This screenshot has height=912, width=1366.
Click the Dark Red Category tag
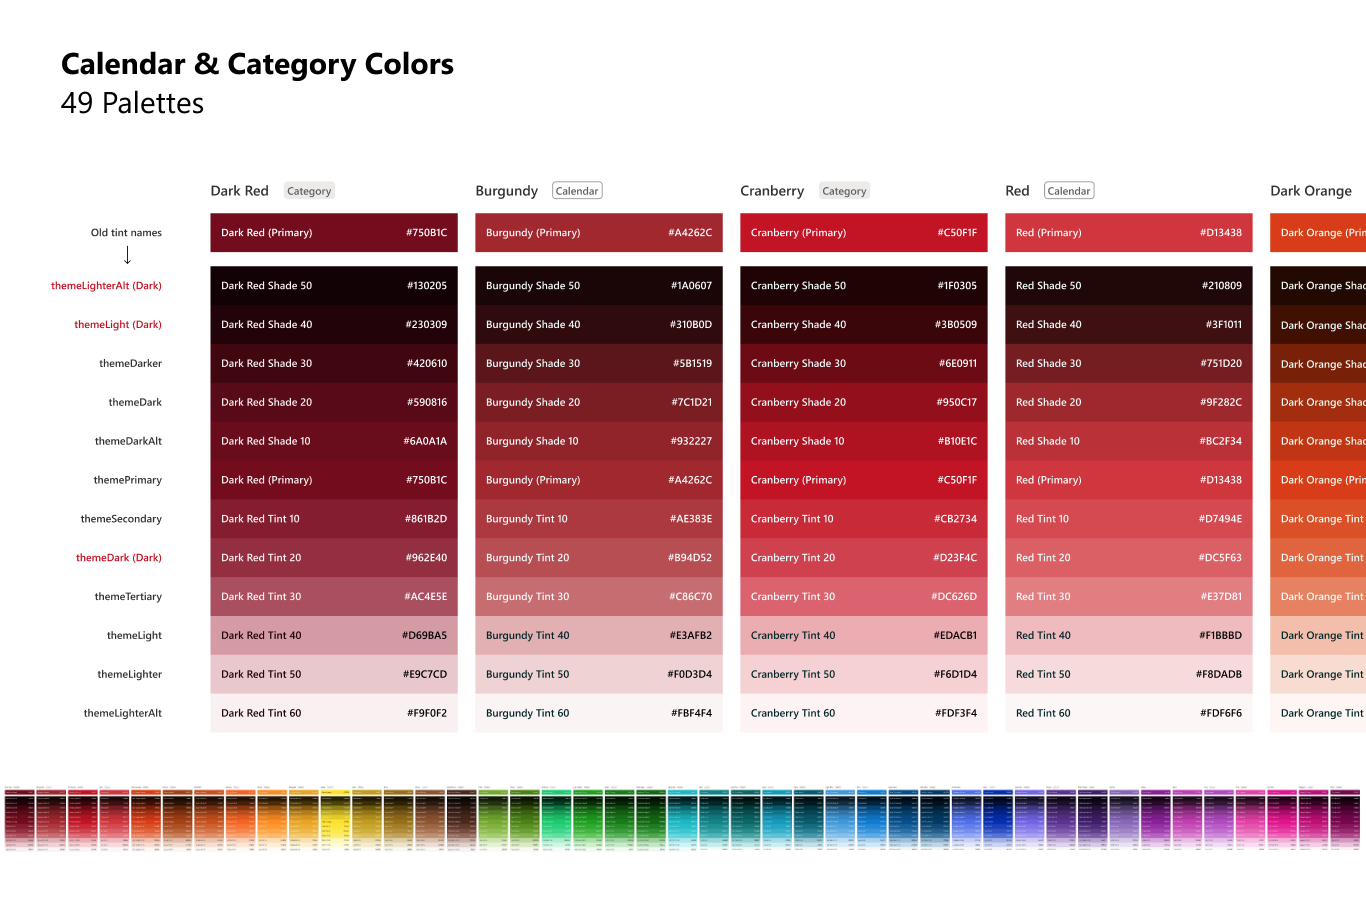[309, 191]
